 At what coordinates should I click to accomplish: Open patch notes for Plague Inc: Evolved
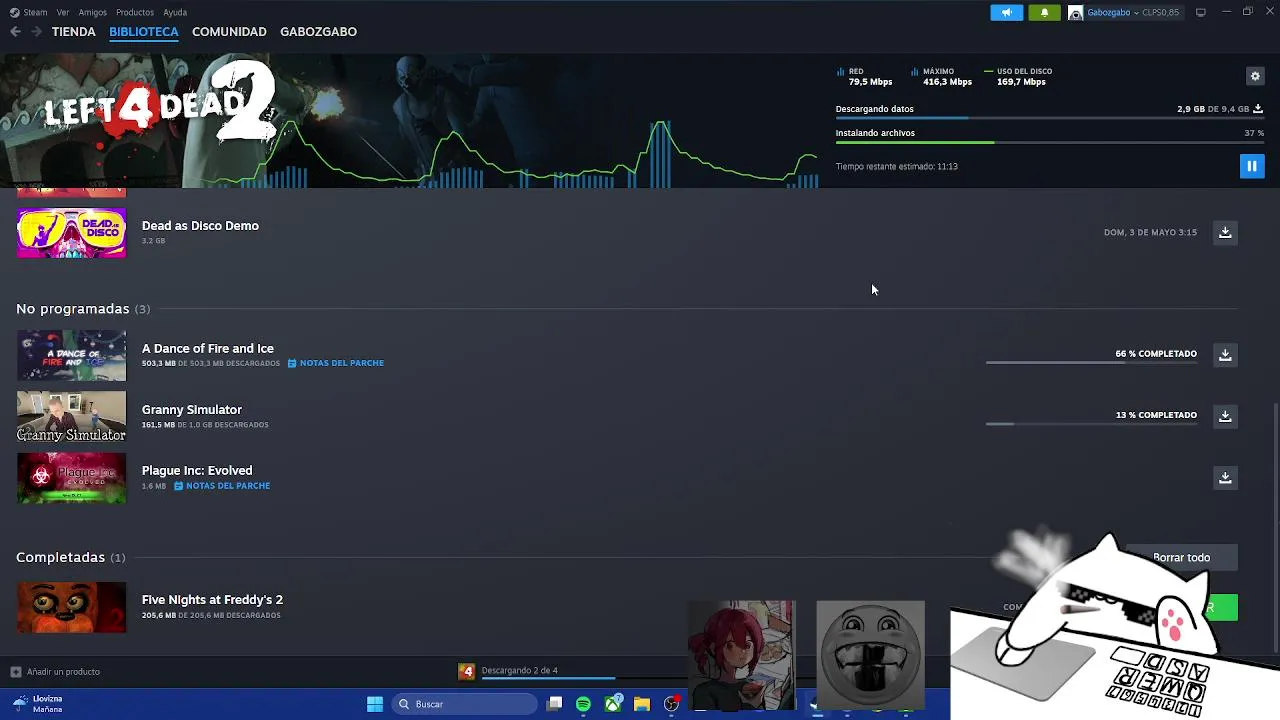[x=222, y=486]
